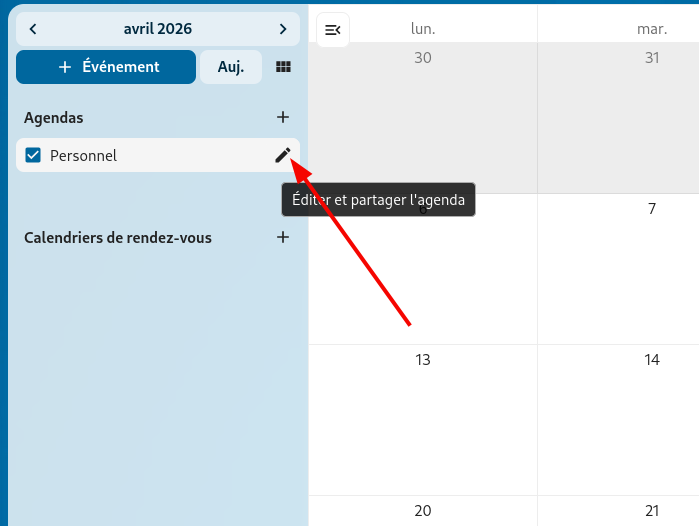
Task: Click the Agendas section heading
Action: tap(54, 117)
